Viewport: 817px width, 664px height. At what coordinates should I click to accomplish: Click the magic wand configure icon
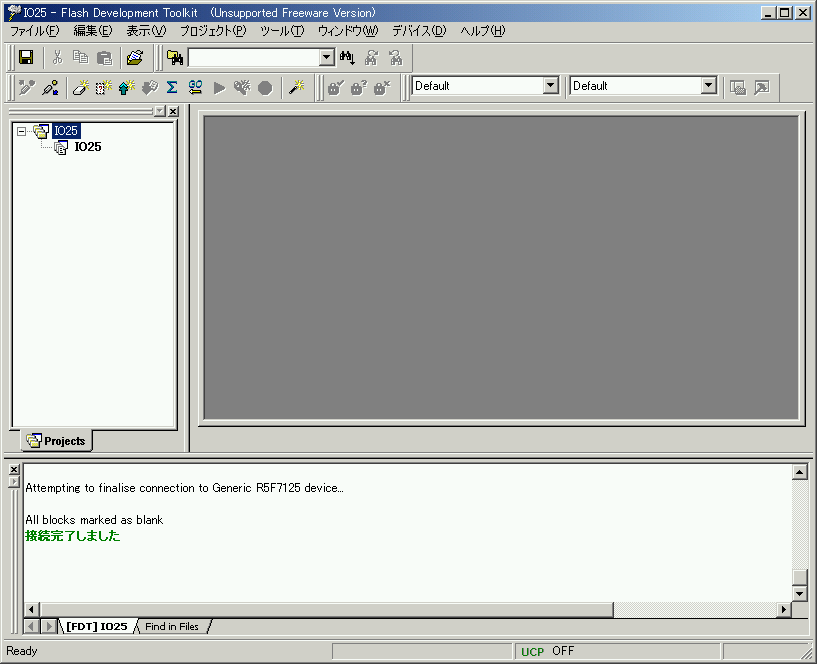coord(296,88)
